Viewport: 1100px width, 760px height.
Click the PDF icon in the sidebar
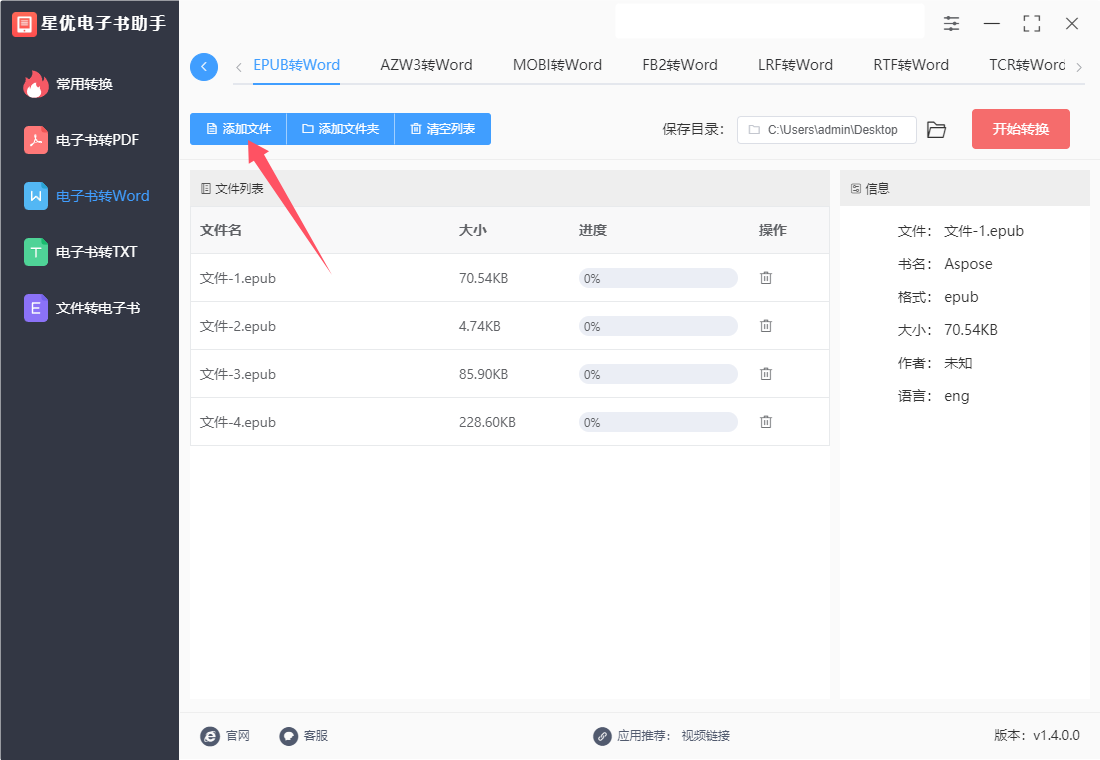pos(36,140)
